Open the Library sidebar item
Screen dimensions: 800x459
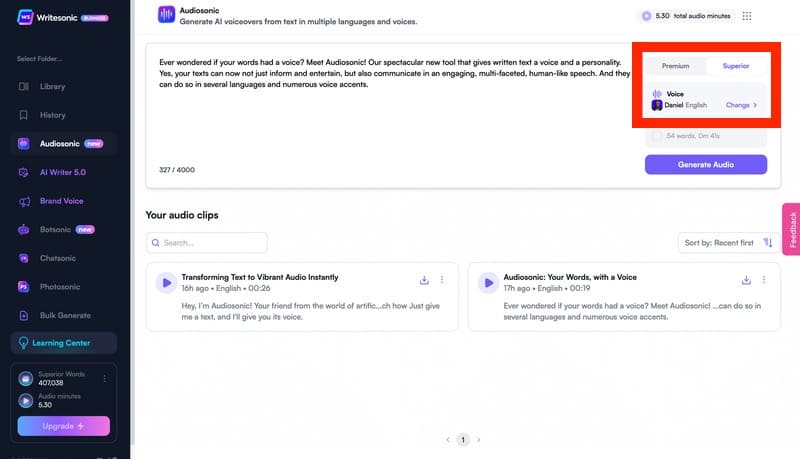click(64, 87)
